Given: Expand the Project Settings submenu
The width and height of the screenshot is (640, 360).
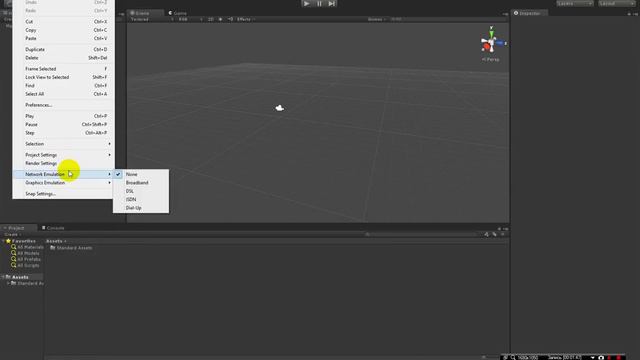Looking at the screenshot, I should coord(63,155).
